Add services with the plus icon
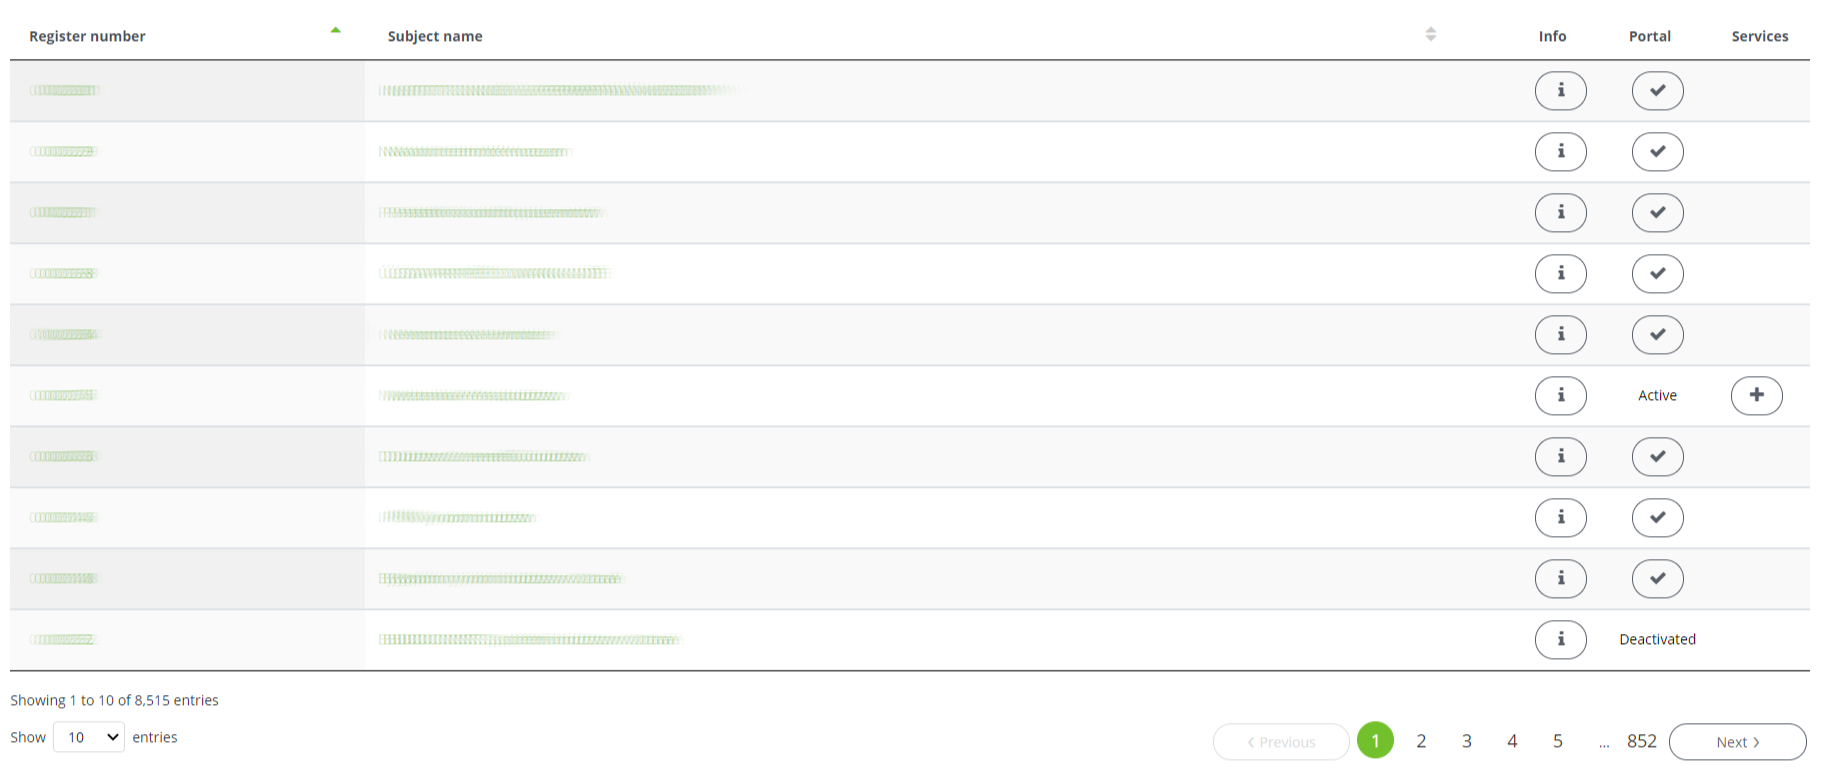 point(1756,395)
